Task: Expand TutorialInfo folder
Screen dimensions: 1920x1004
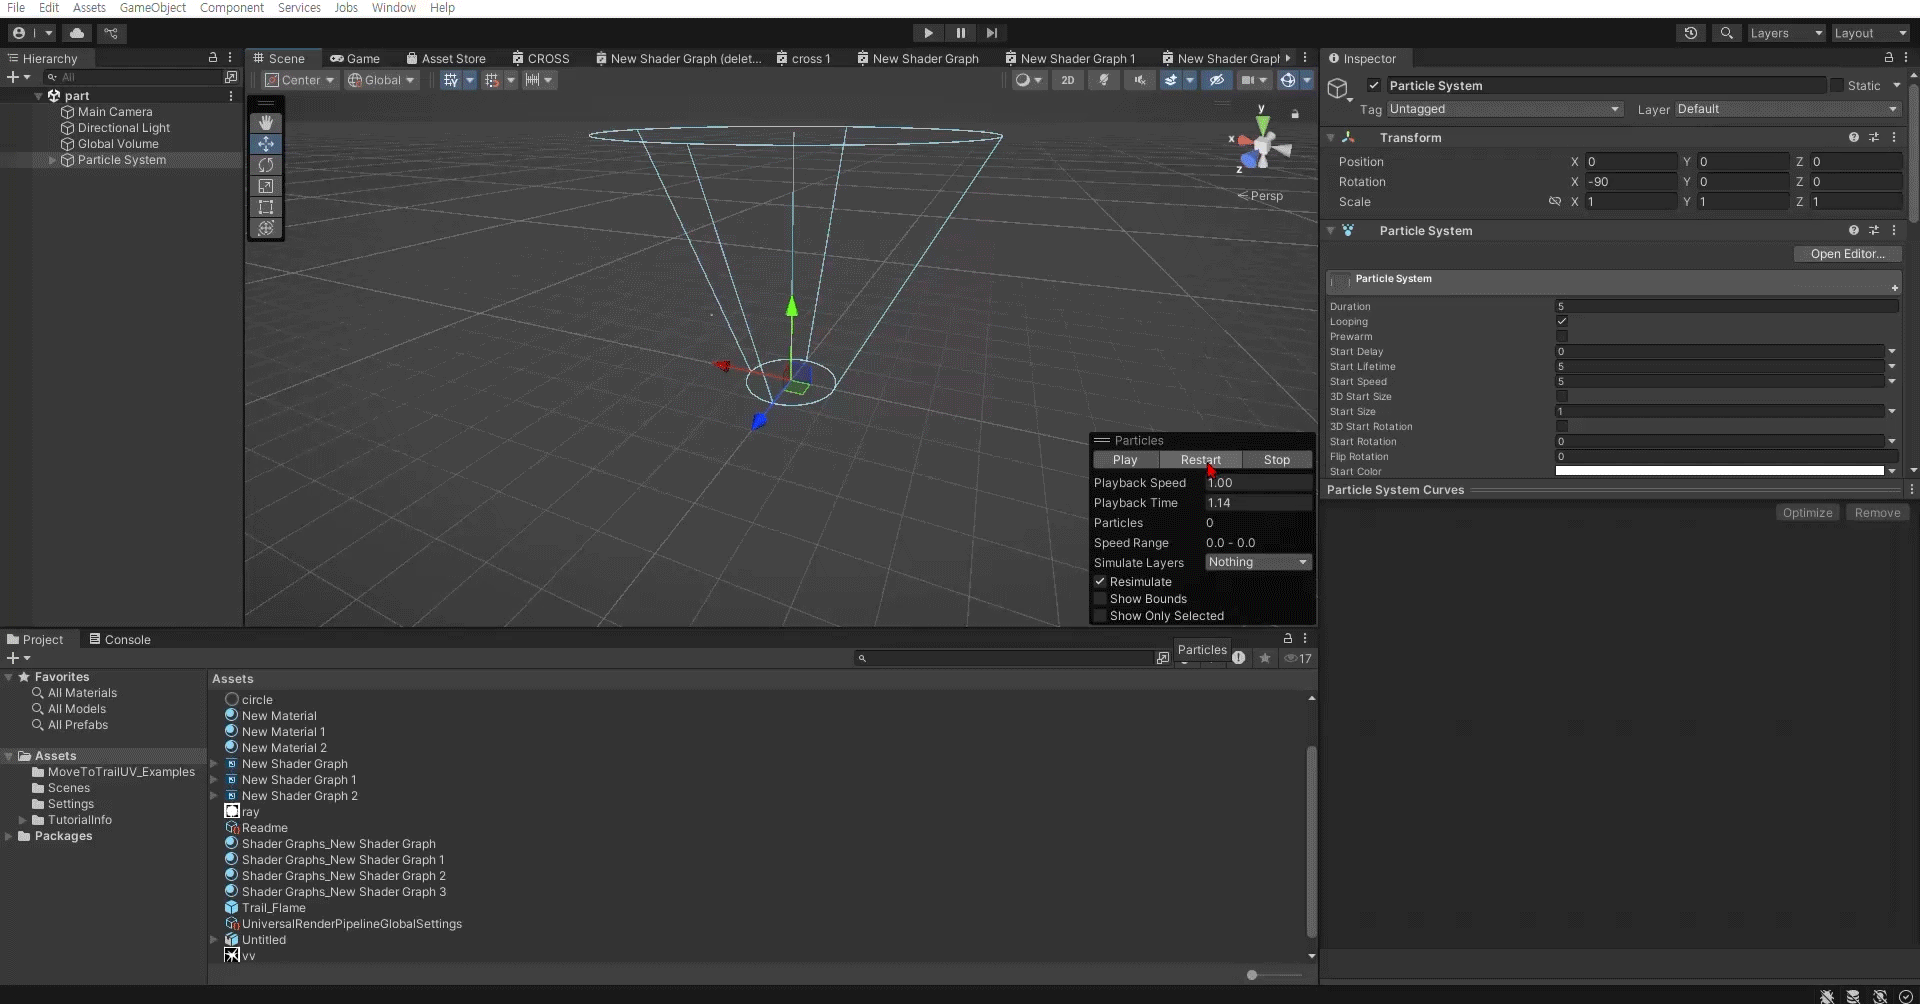Action: pyautogui.click(x=23, y=820)
